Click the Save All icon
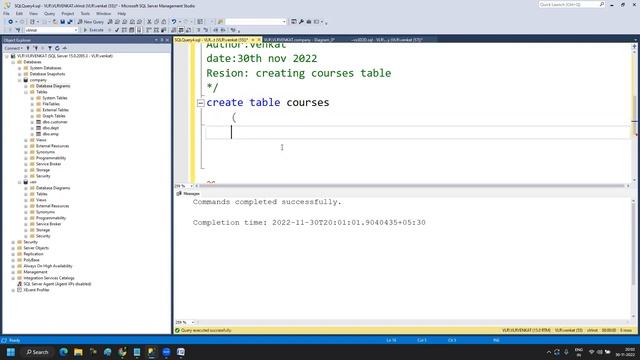640x360 pixels. (70, 22)
